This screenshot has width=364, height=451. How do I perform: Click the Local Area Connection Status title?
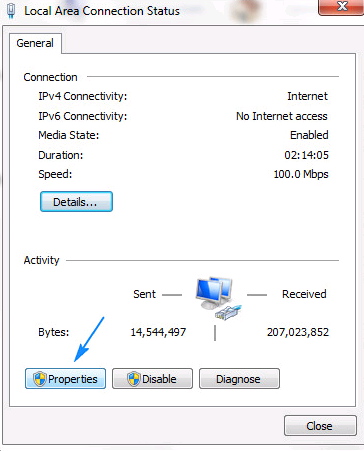(102, 11)
